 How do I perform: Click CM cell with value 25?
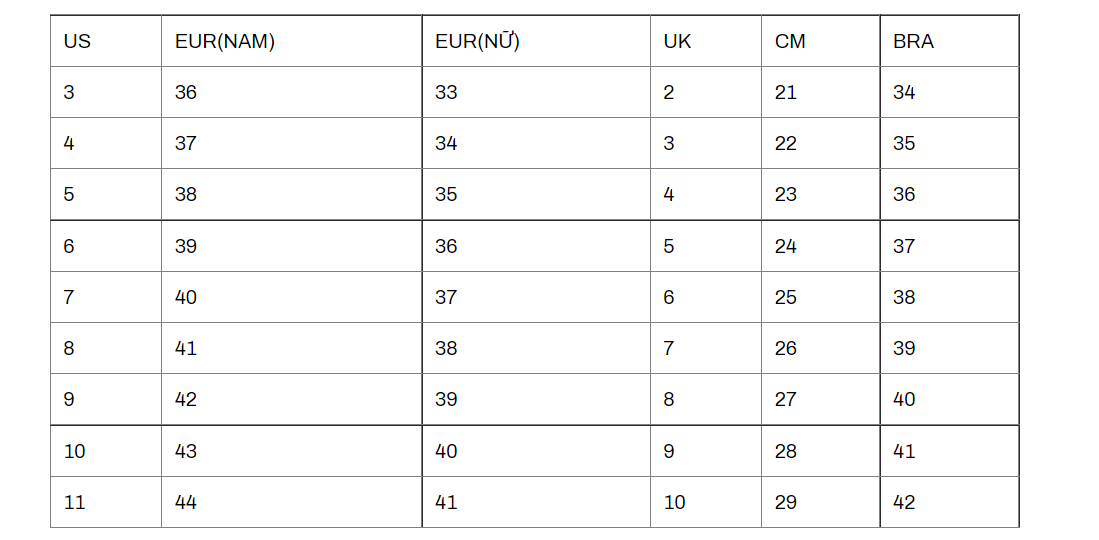pyautogui.click(x=820, y=297)
